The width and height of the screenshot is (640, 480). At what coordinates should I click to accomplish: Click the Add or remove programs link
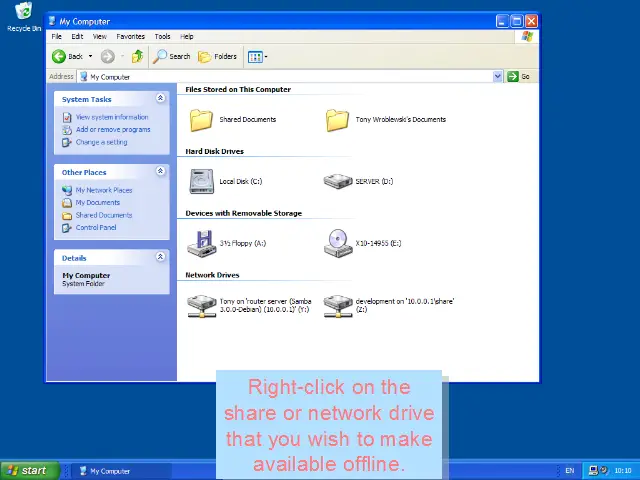tap(113, 130)
